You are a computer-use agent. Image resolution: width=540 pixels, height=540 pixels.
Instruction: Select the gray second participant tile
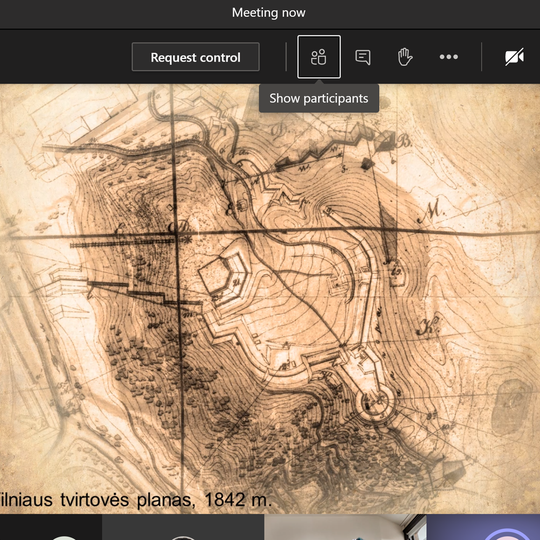pos(183,527)
